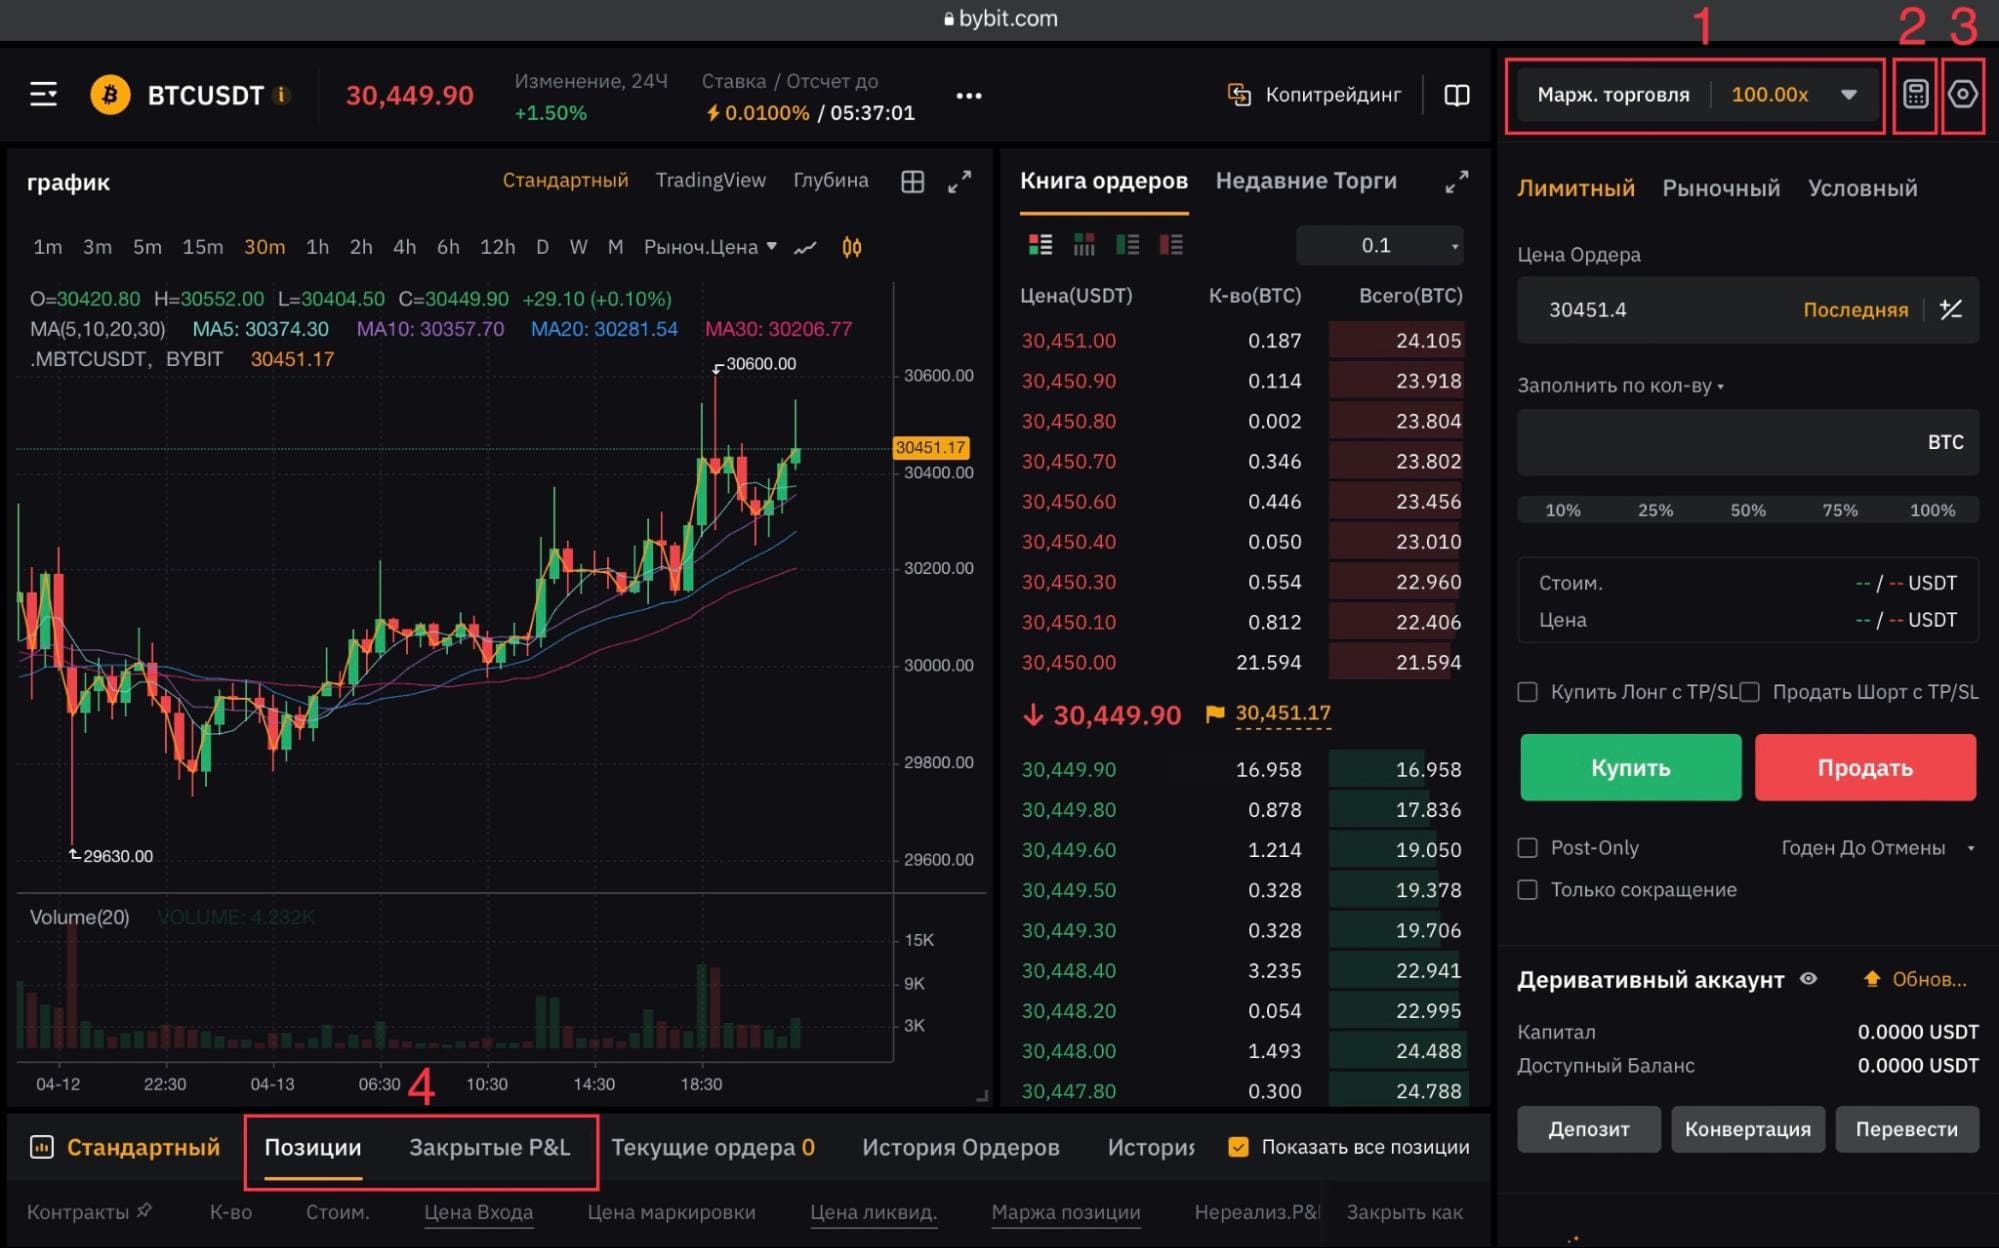Open order book 0.1 grouping dropdown
The height and width of the screenshot is (1248, 1999).
point(1380,246)
